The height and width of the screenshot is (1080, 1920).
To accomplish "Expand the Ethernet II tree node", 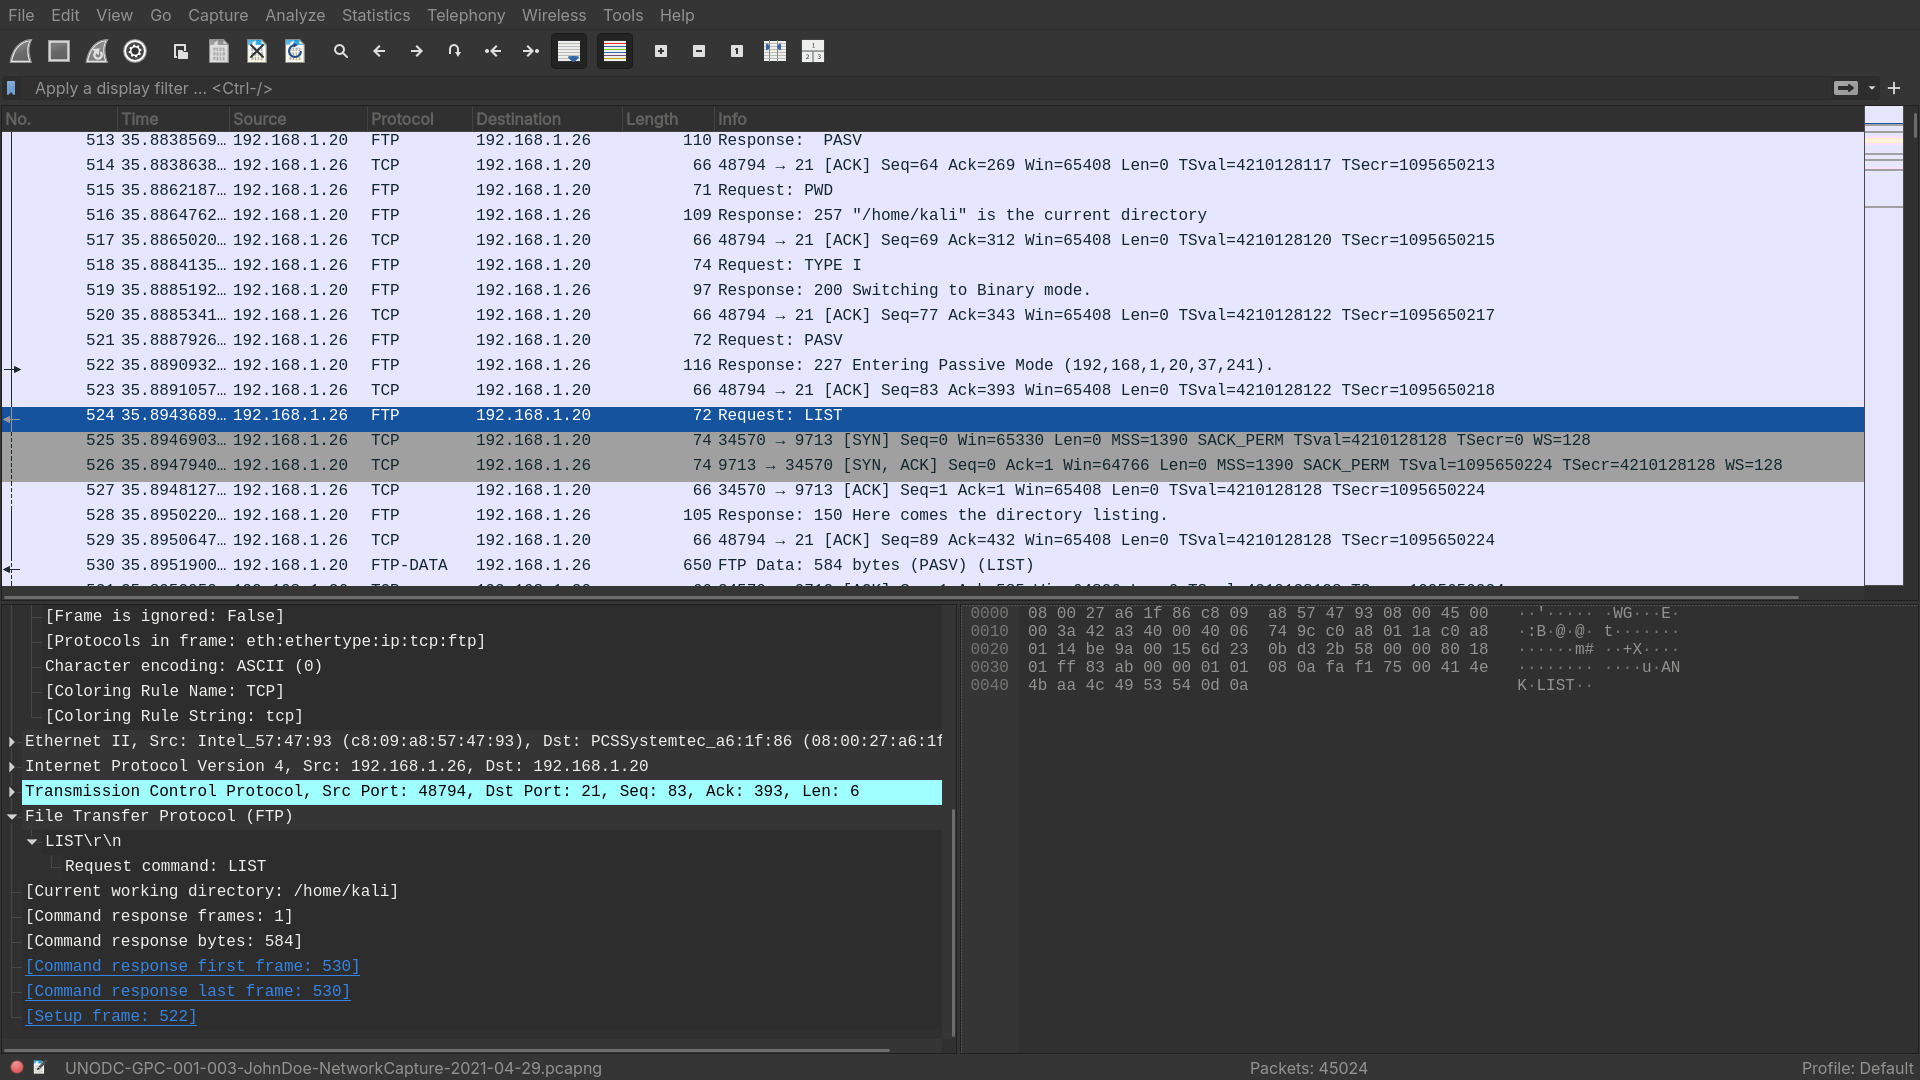I will (x=12, y=741).
